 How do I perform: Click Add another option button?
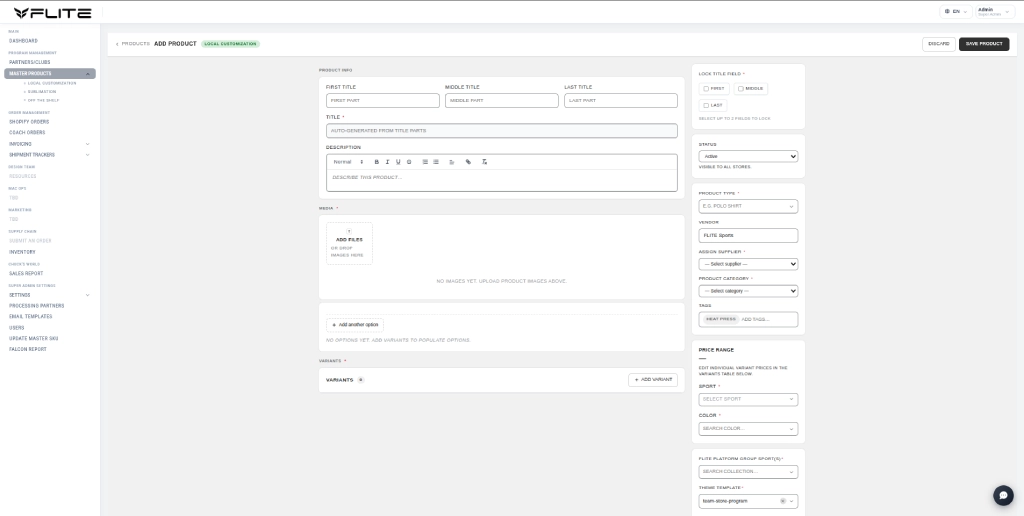pyautogui.click(x=355, y=325)
